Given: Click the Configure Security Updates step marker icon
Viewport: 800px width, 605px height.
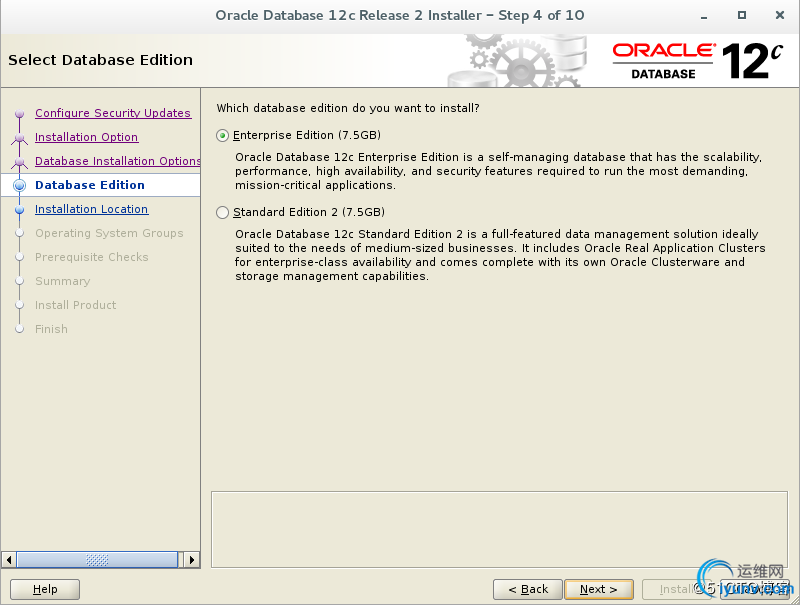Looking at the screenshot, I should click(19, 113).
